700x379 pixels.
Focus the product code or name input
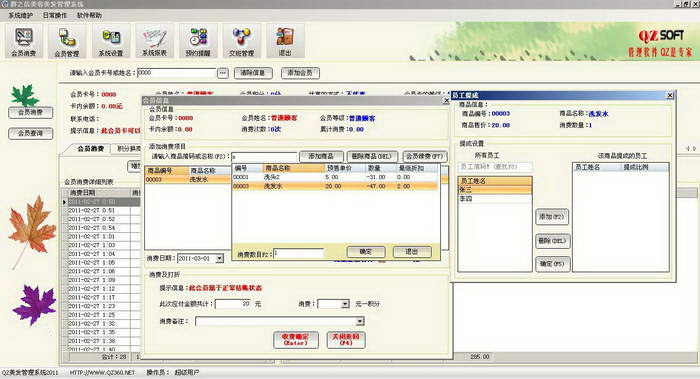click(x=264, y=157)
